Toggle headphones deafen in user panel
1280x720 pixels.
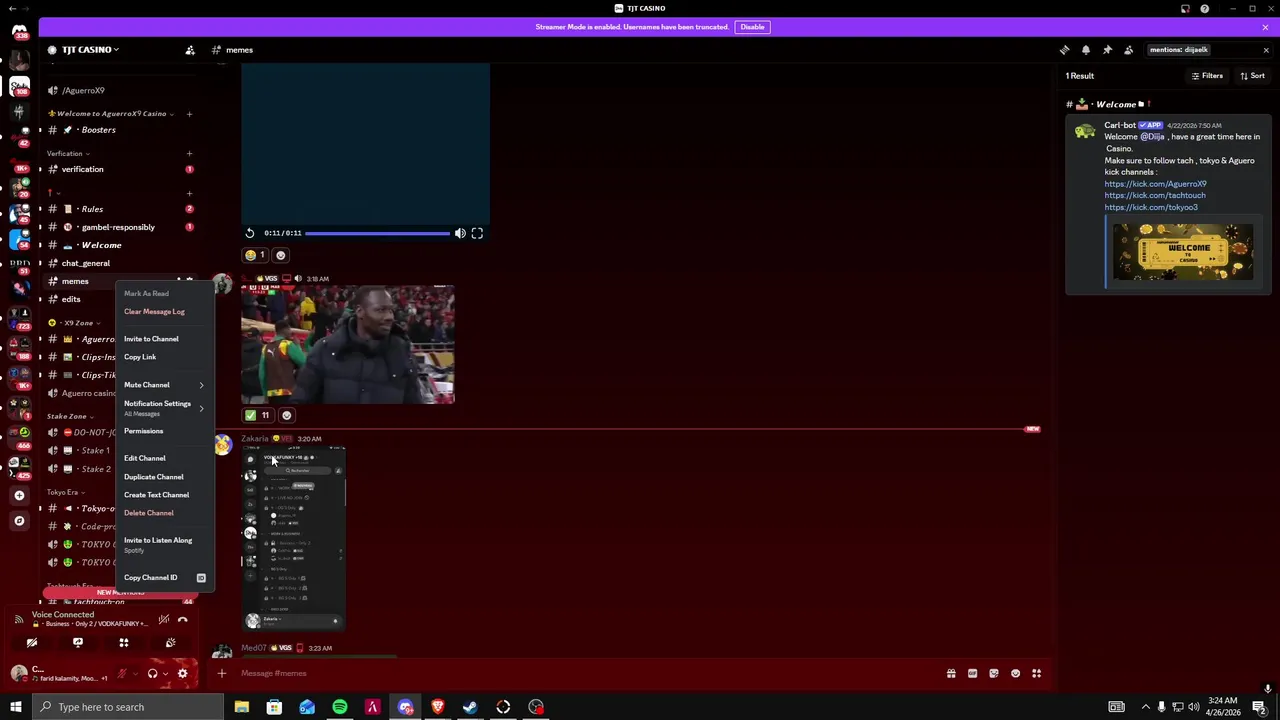(152, 674)
